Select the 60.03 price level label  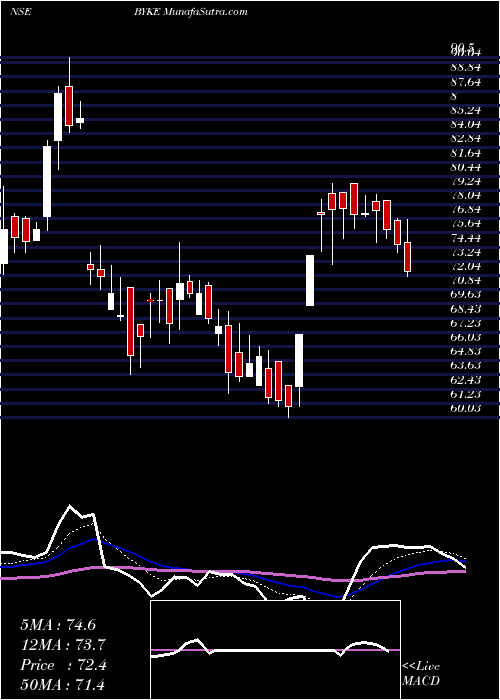tap(466, 408)
